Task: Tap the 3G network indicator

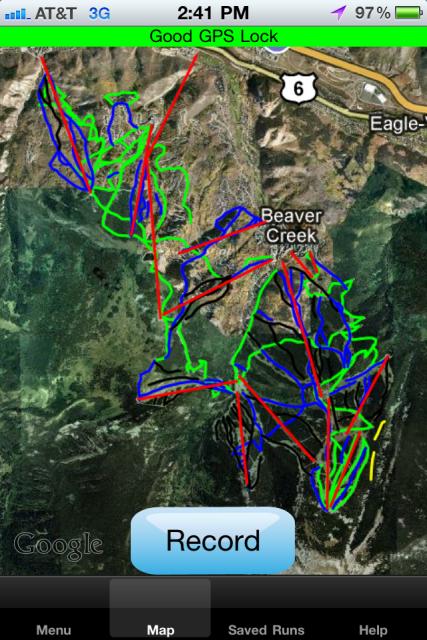Action: 99,13
